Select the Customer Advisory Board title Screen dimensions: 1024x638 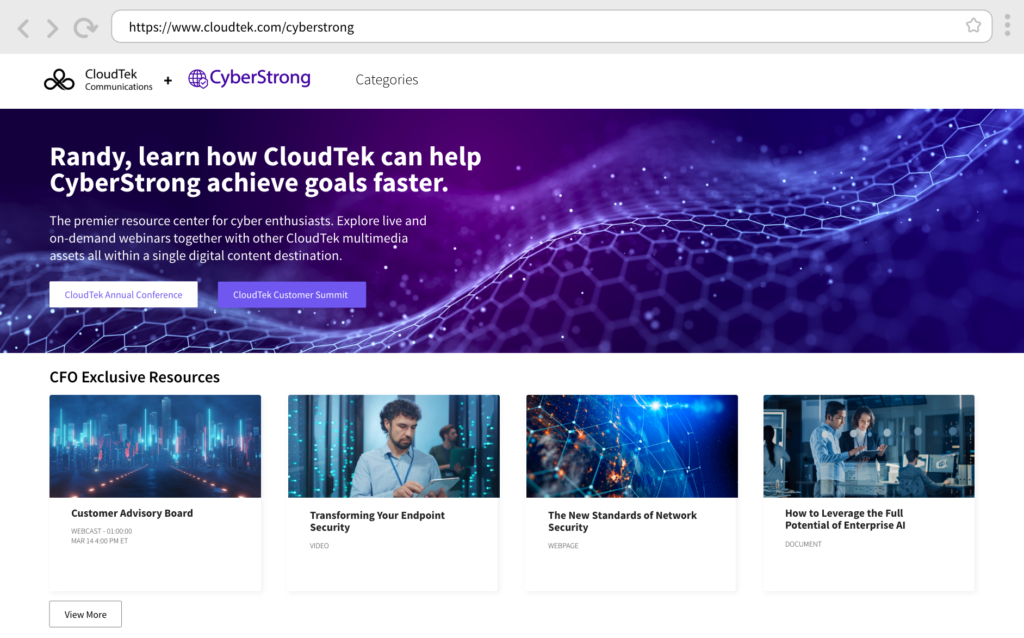[132, 513]
